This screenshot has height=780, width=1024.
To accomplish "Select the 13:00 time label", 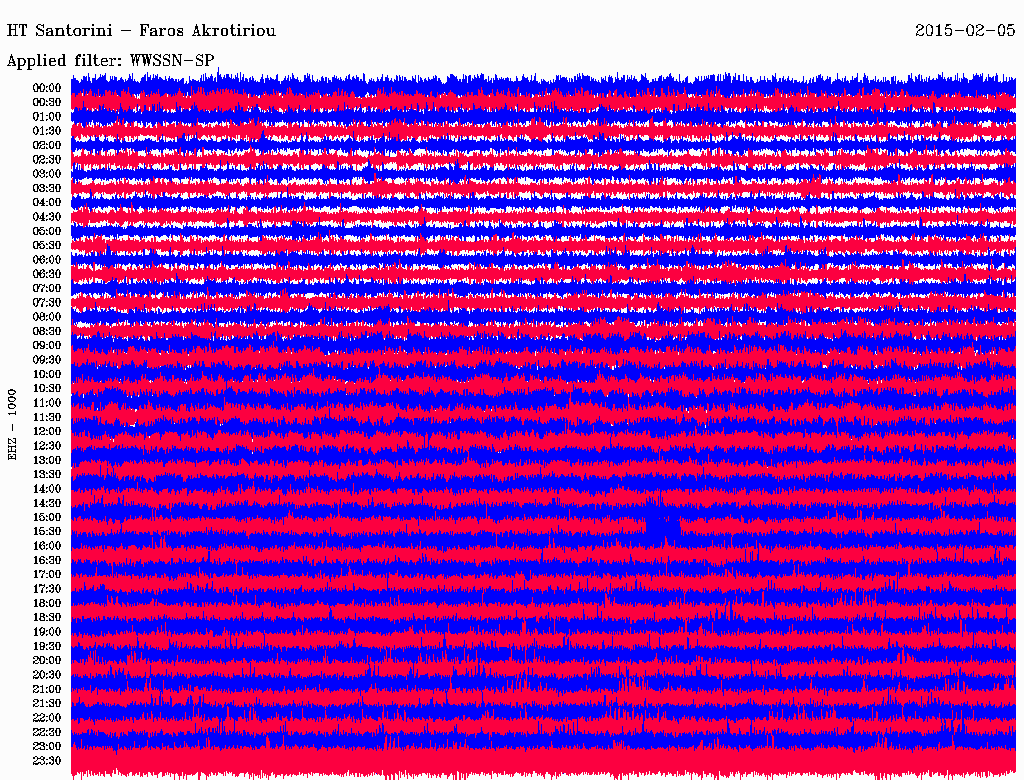I will pyautogui.click(x=46, y=461).
